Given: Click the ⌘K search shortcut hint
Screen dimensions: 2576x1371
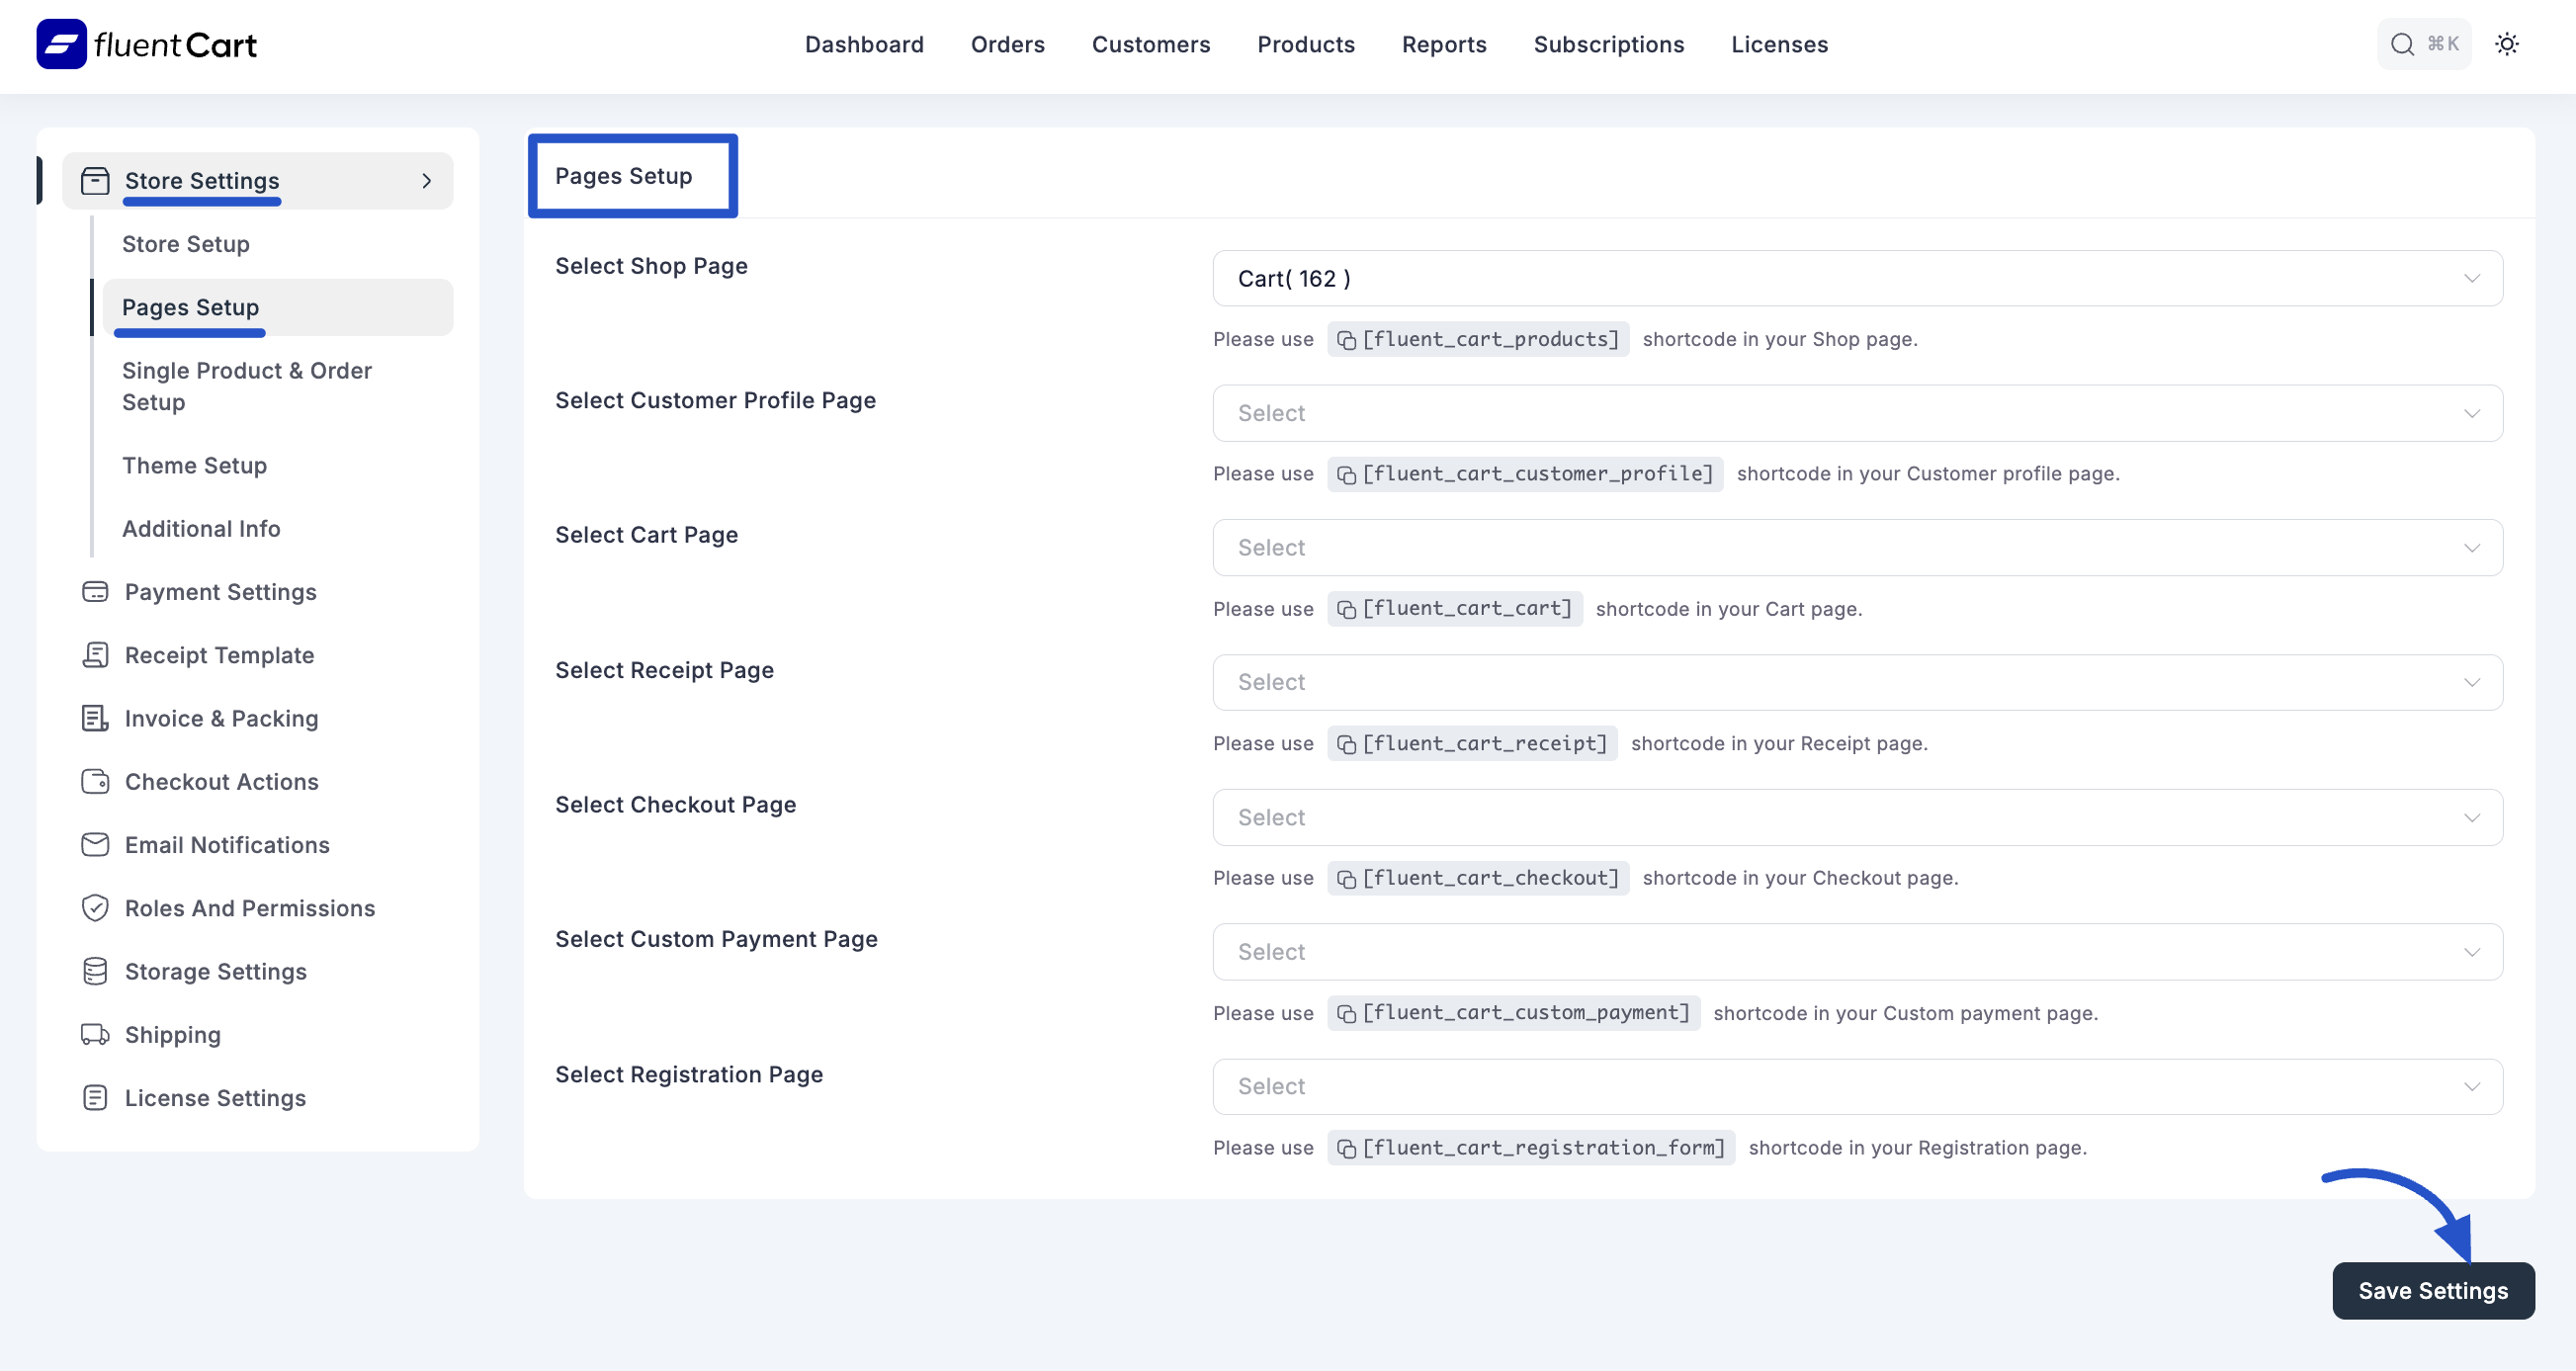Looking at the screenshot, I should point(2442,44).
